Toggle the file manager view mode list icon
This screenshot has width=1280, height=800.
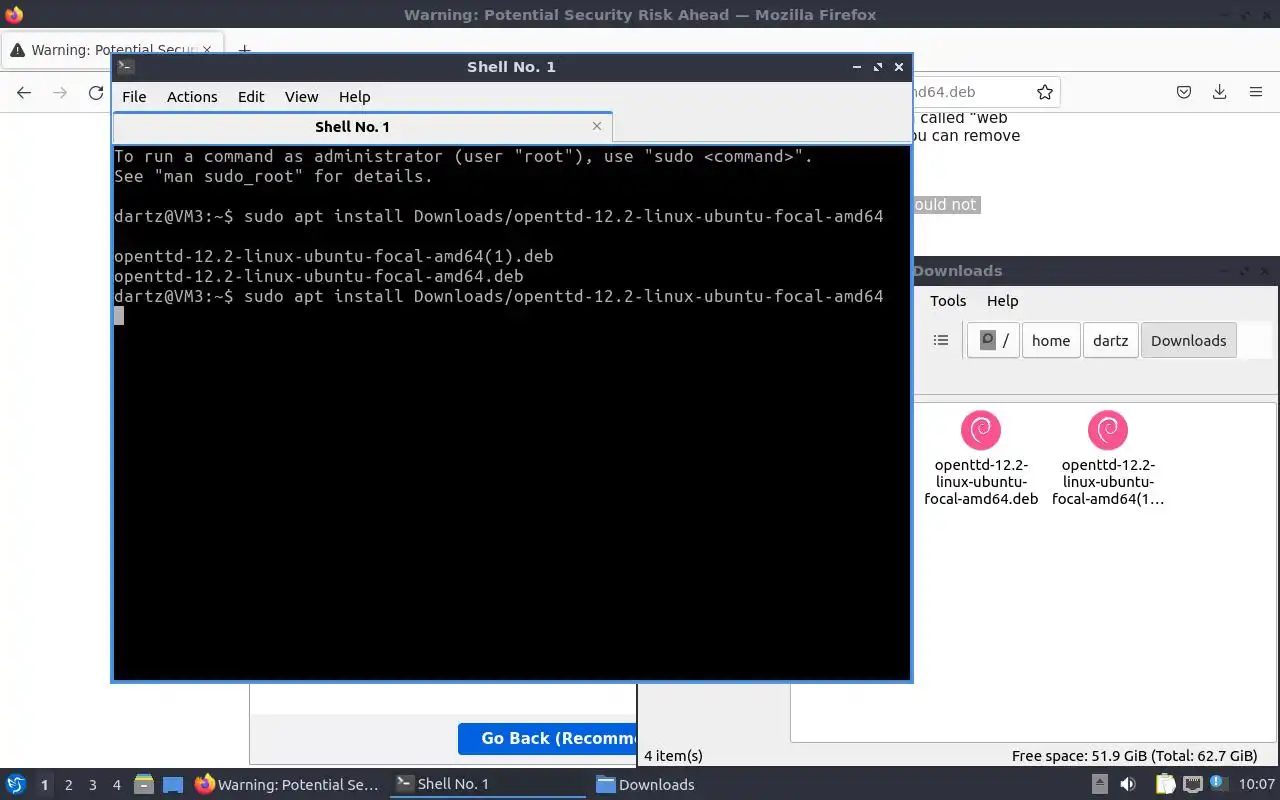pos(941,340)
